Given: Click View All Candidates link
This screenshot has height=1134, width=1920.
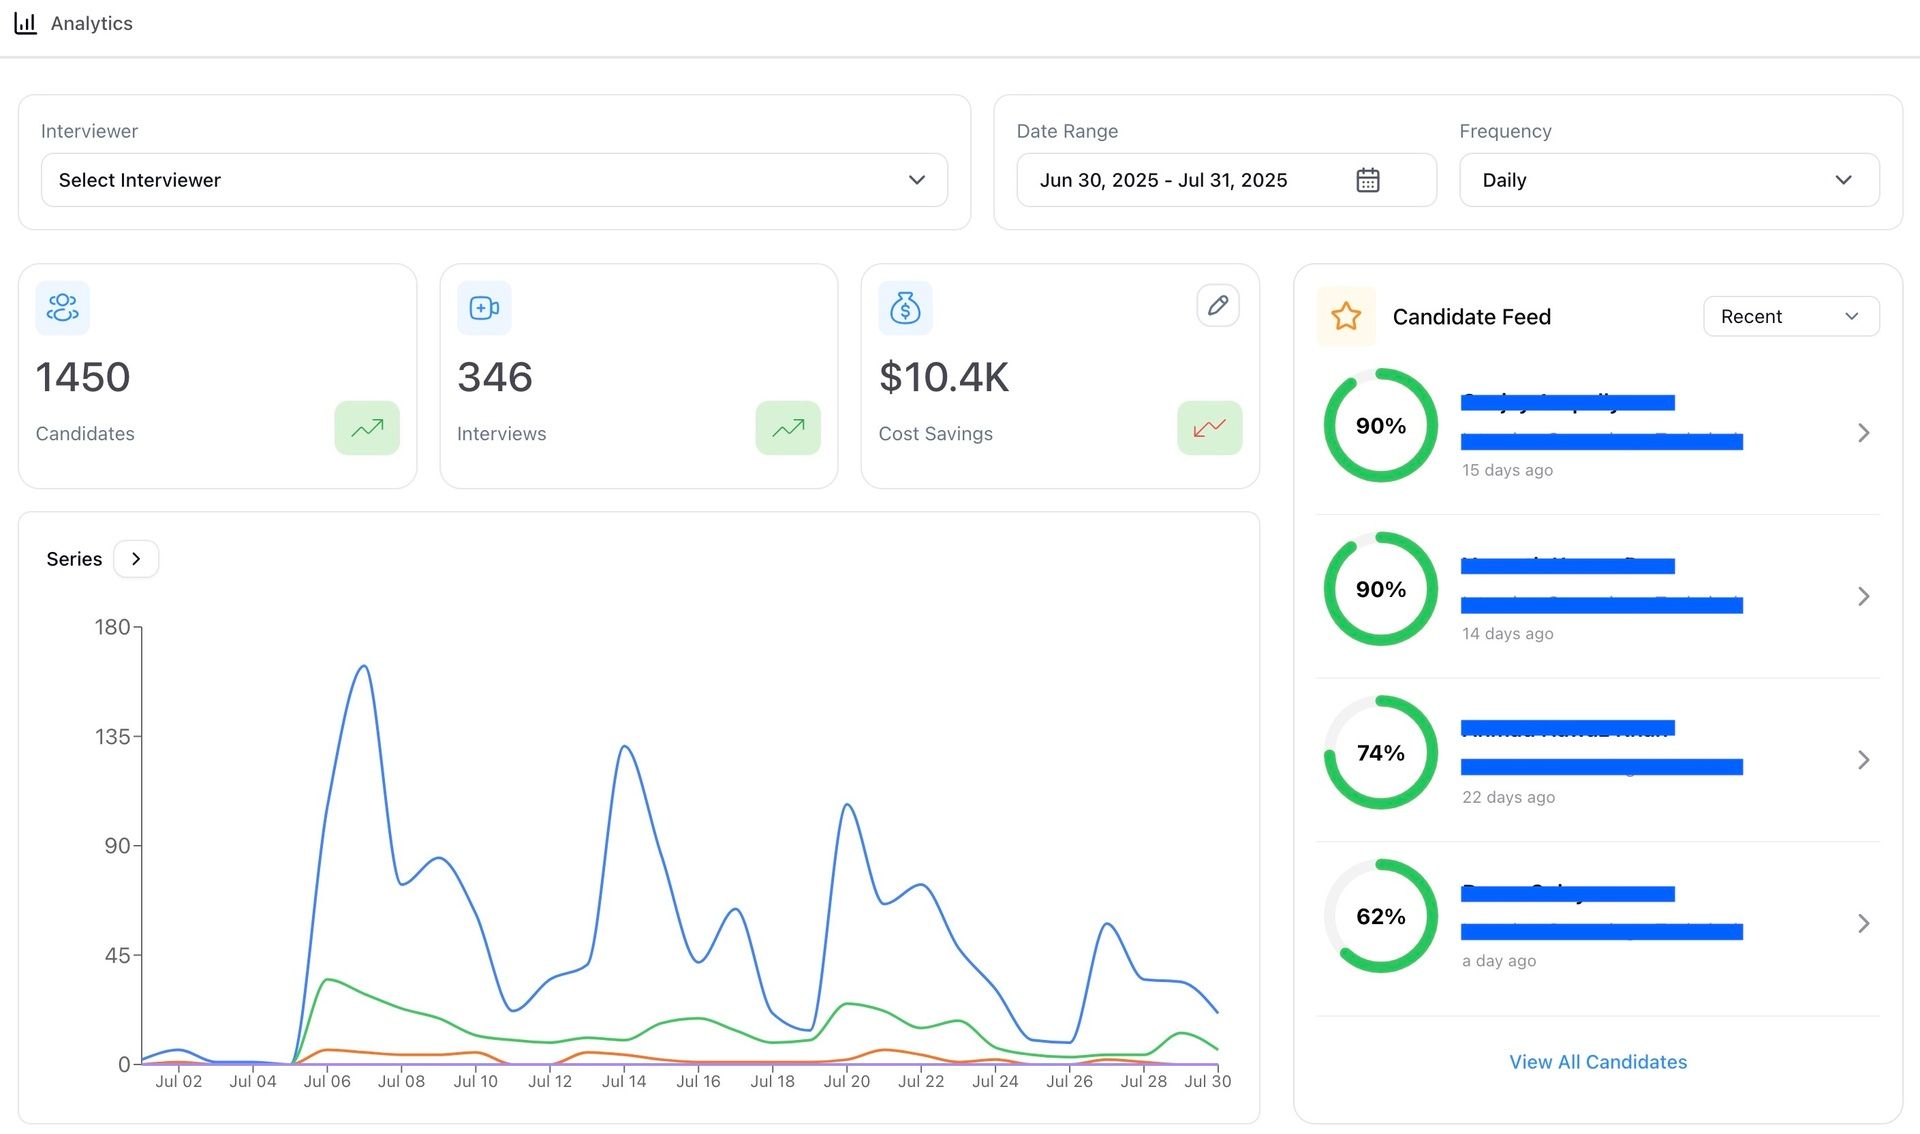Looking at the screenshot, I should pos(1597,1062).
